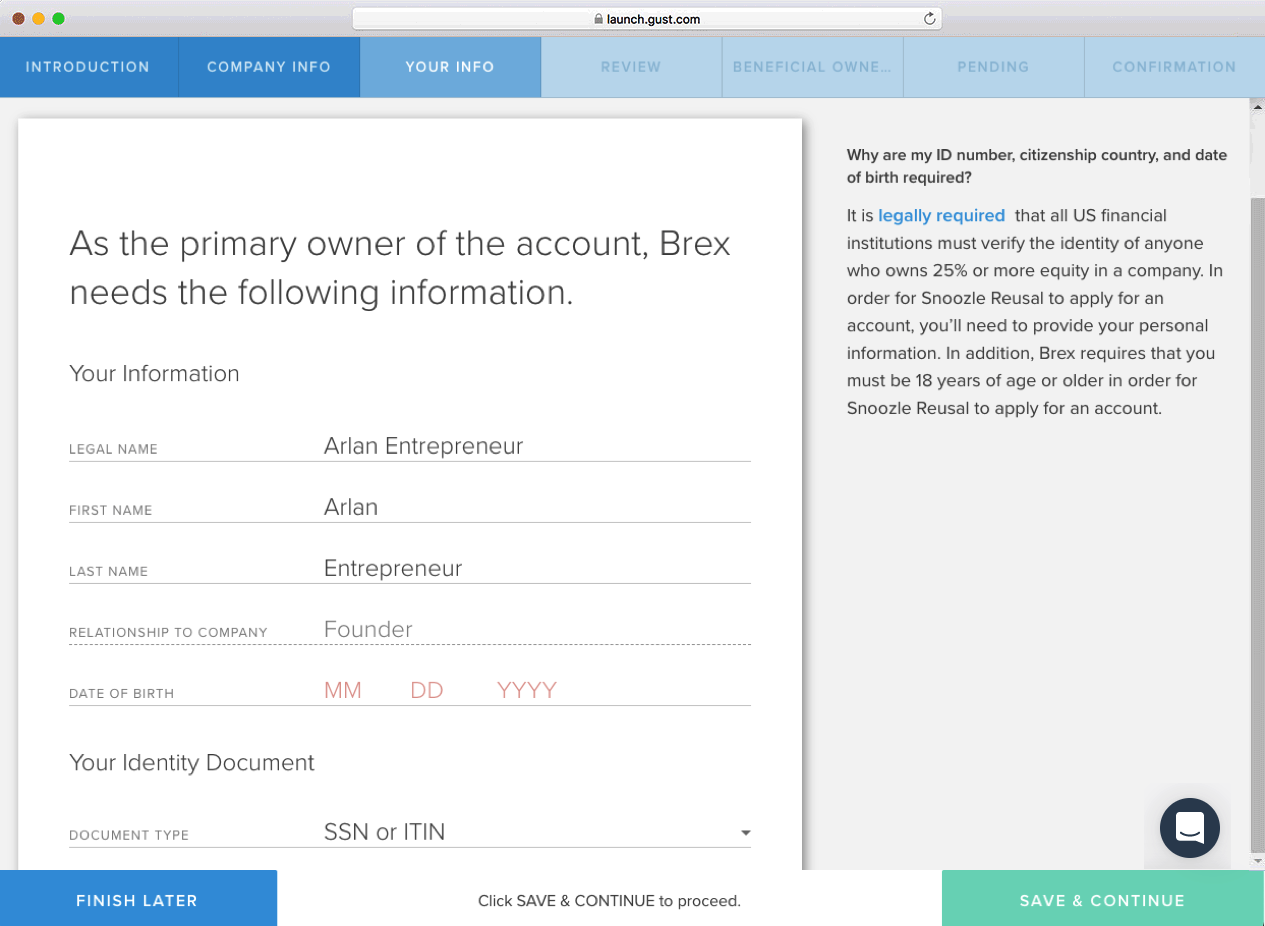Select the Last Name text field
Image resolution: width=1265 pixels, height=926 pixels.
tap(535, 568)
